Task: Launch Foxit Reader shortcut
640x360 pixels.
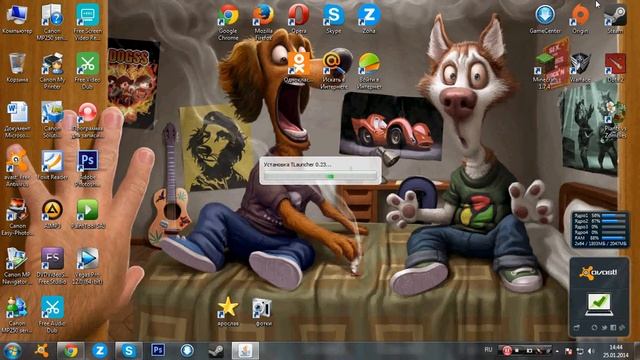Action: pyautogui.click(x=52, y=165)
